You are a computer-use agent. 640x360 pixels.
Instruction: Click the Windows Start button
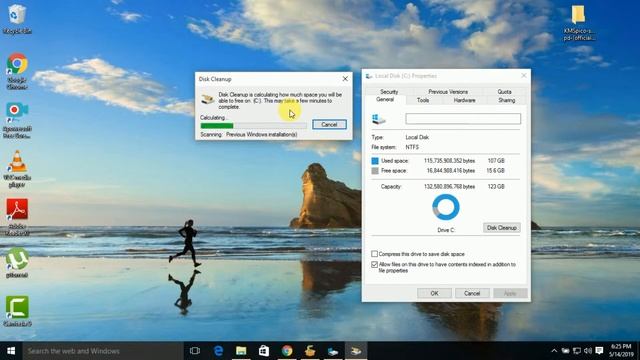pos(11,351)
